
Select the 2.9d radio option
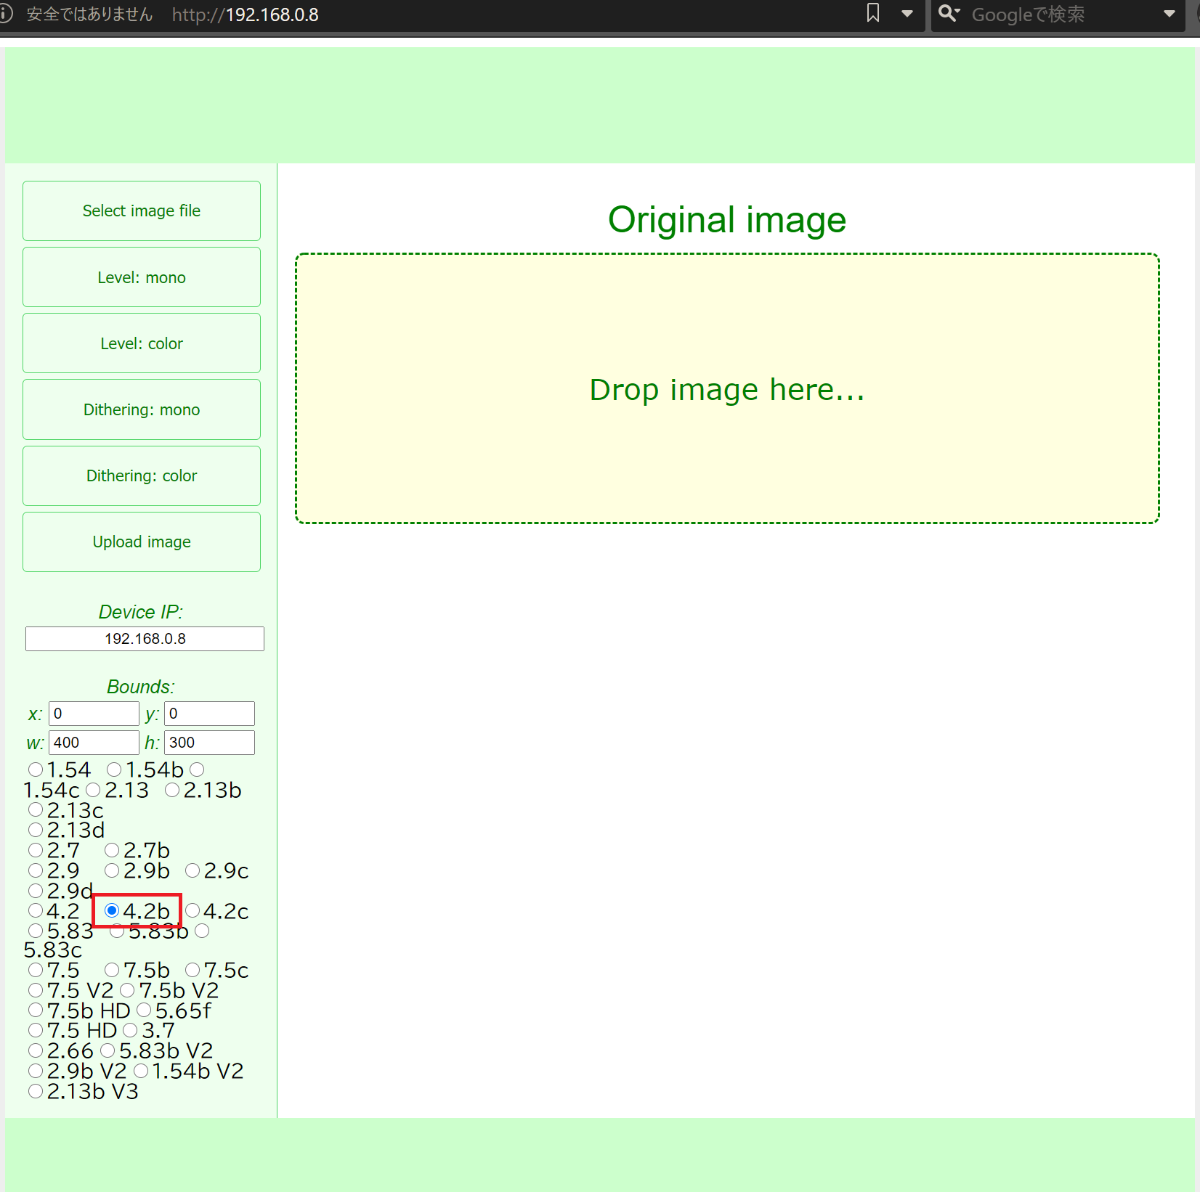[x=36, y=890]
